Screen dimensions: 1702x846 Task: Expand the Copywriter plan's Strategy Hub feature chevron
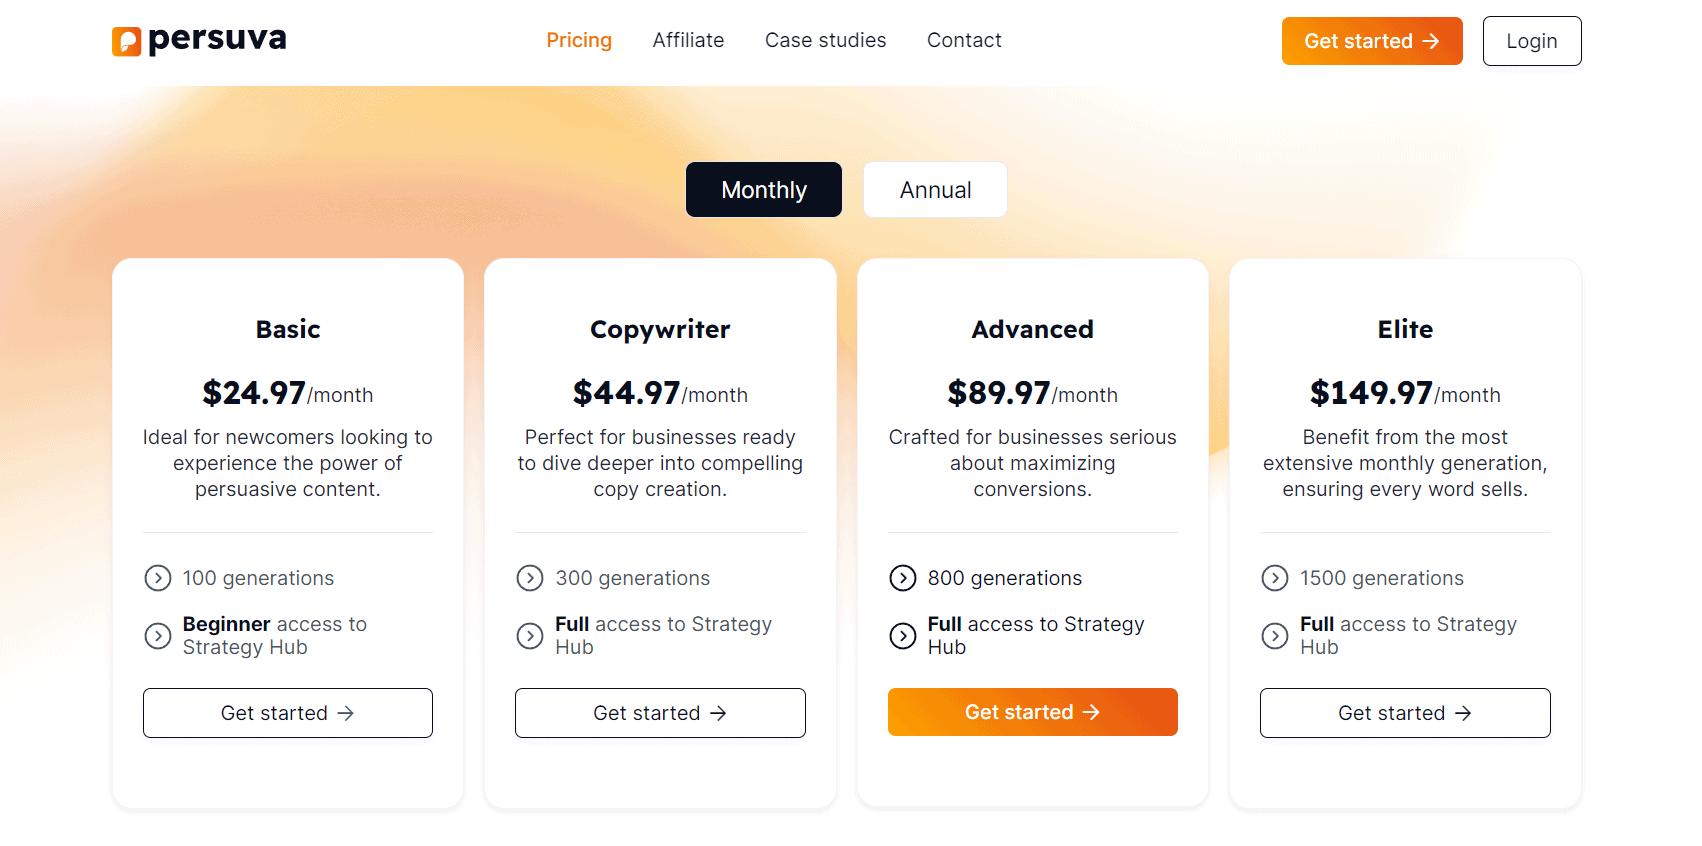pyautogui.click(x=530, y=636)
